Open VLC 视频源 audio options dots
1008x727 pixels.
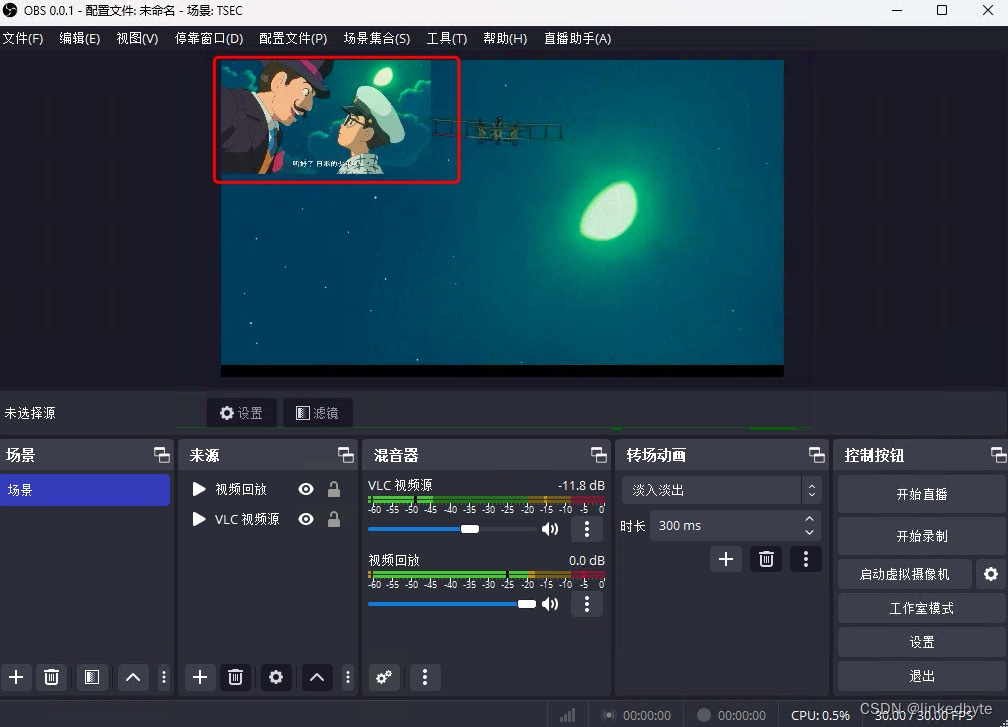586,529
